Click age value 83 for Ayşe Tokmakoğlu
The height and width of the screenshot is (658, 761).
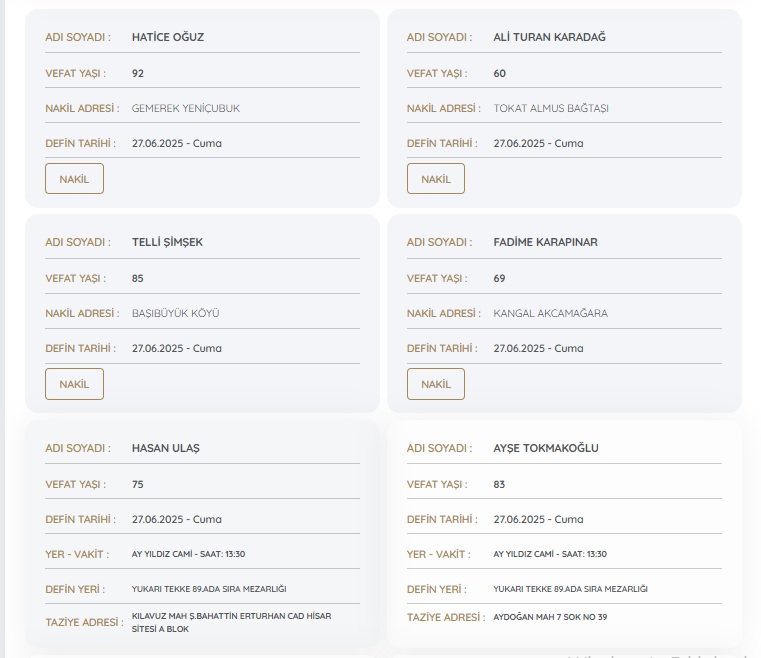pyautogui.click(x=499, y=484)
